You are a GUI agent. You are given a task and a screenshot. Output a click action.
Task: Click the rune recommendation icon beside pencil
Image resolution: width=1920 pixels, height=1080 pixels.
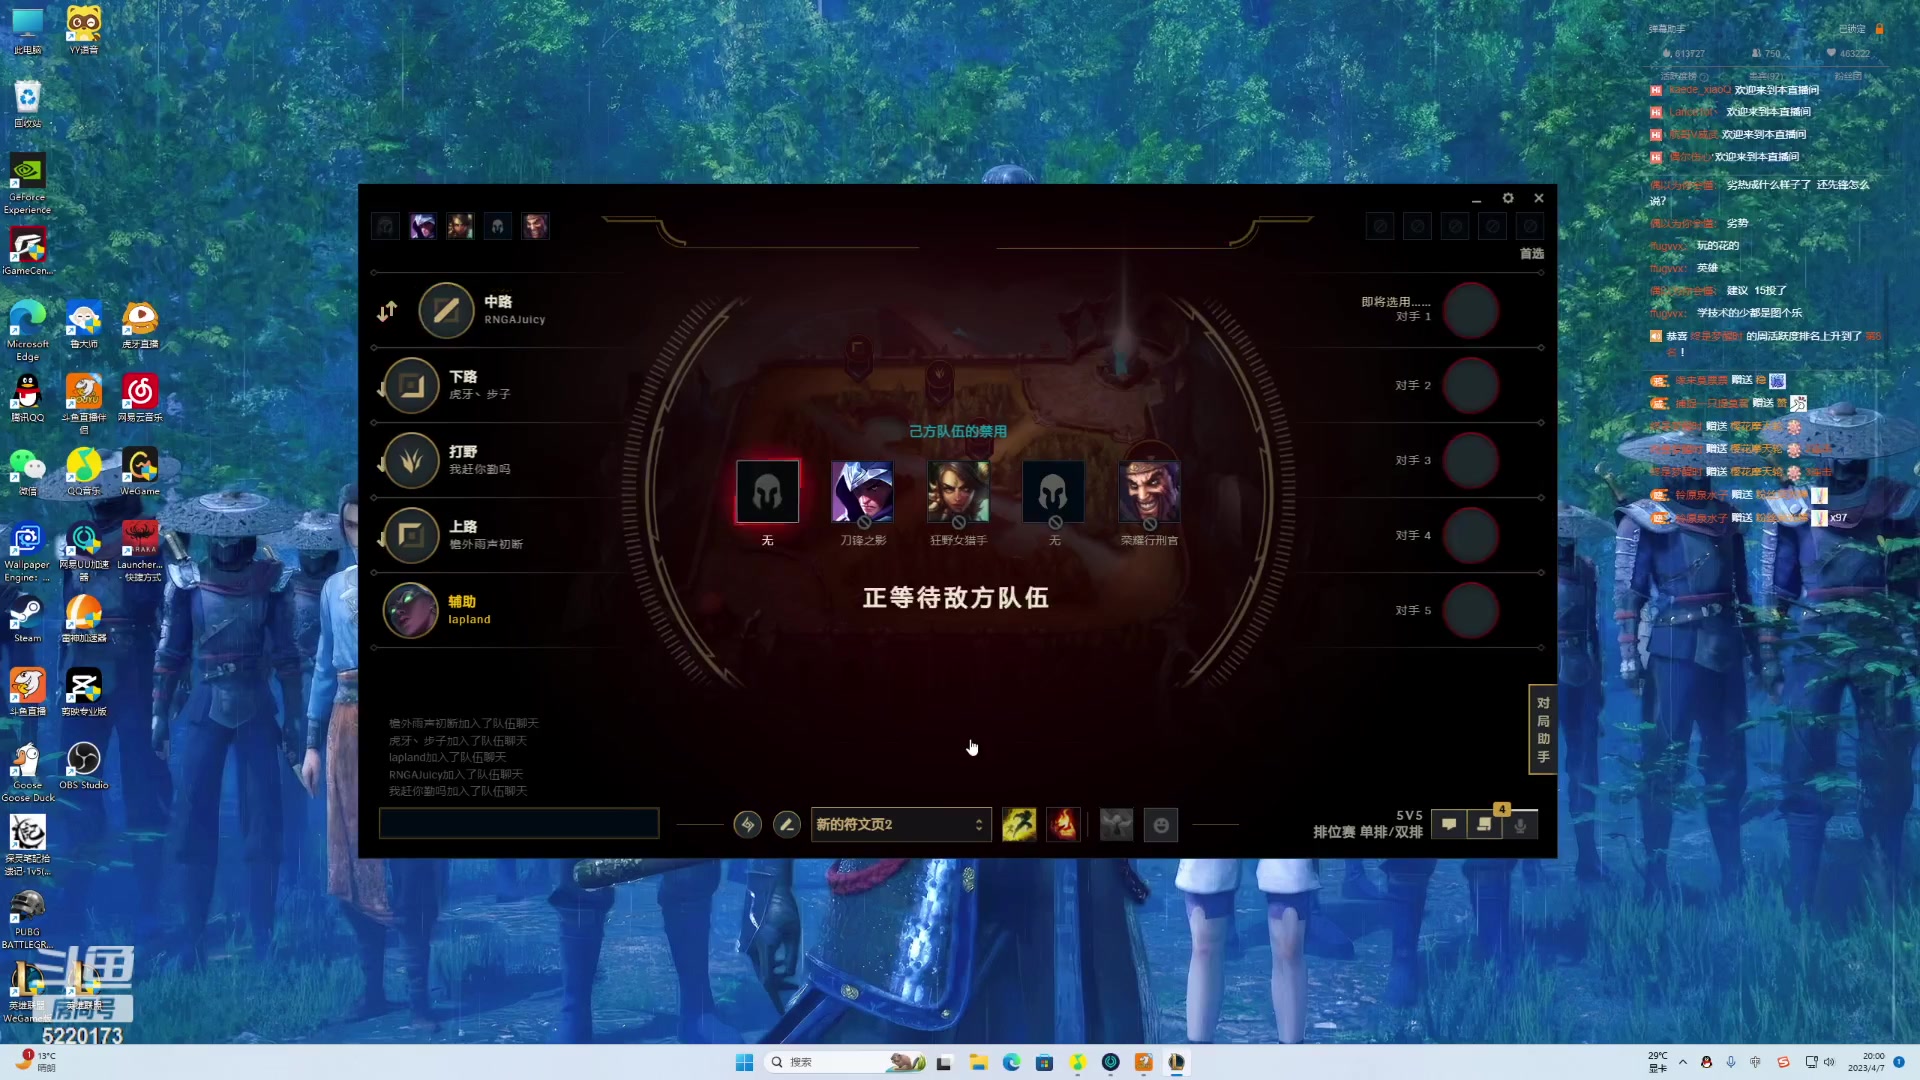point(747,825)
